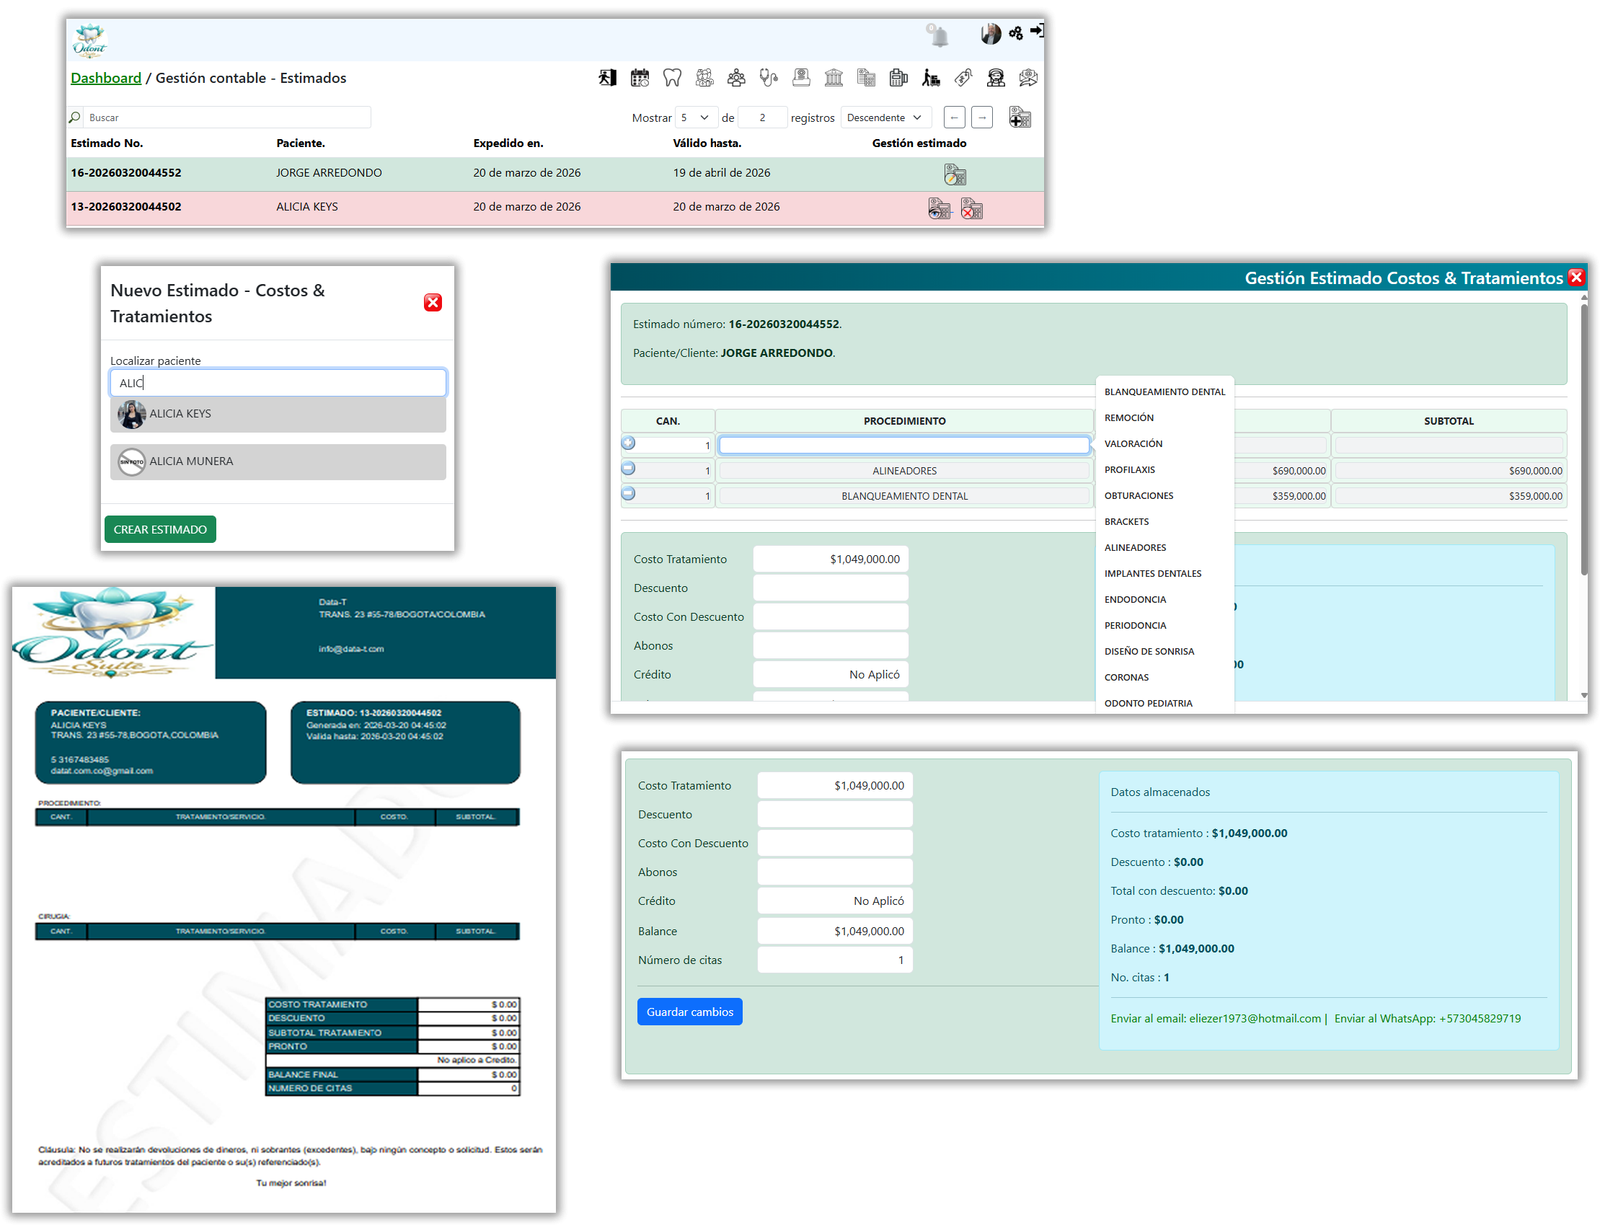The width and height of the screenshot is (1600, 1225).
Task: Click the edit estimate icon for Jorge Arredondo
Action: [x=955, y=175]
